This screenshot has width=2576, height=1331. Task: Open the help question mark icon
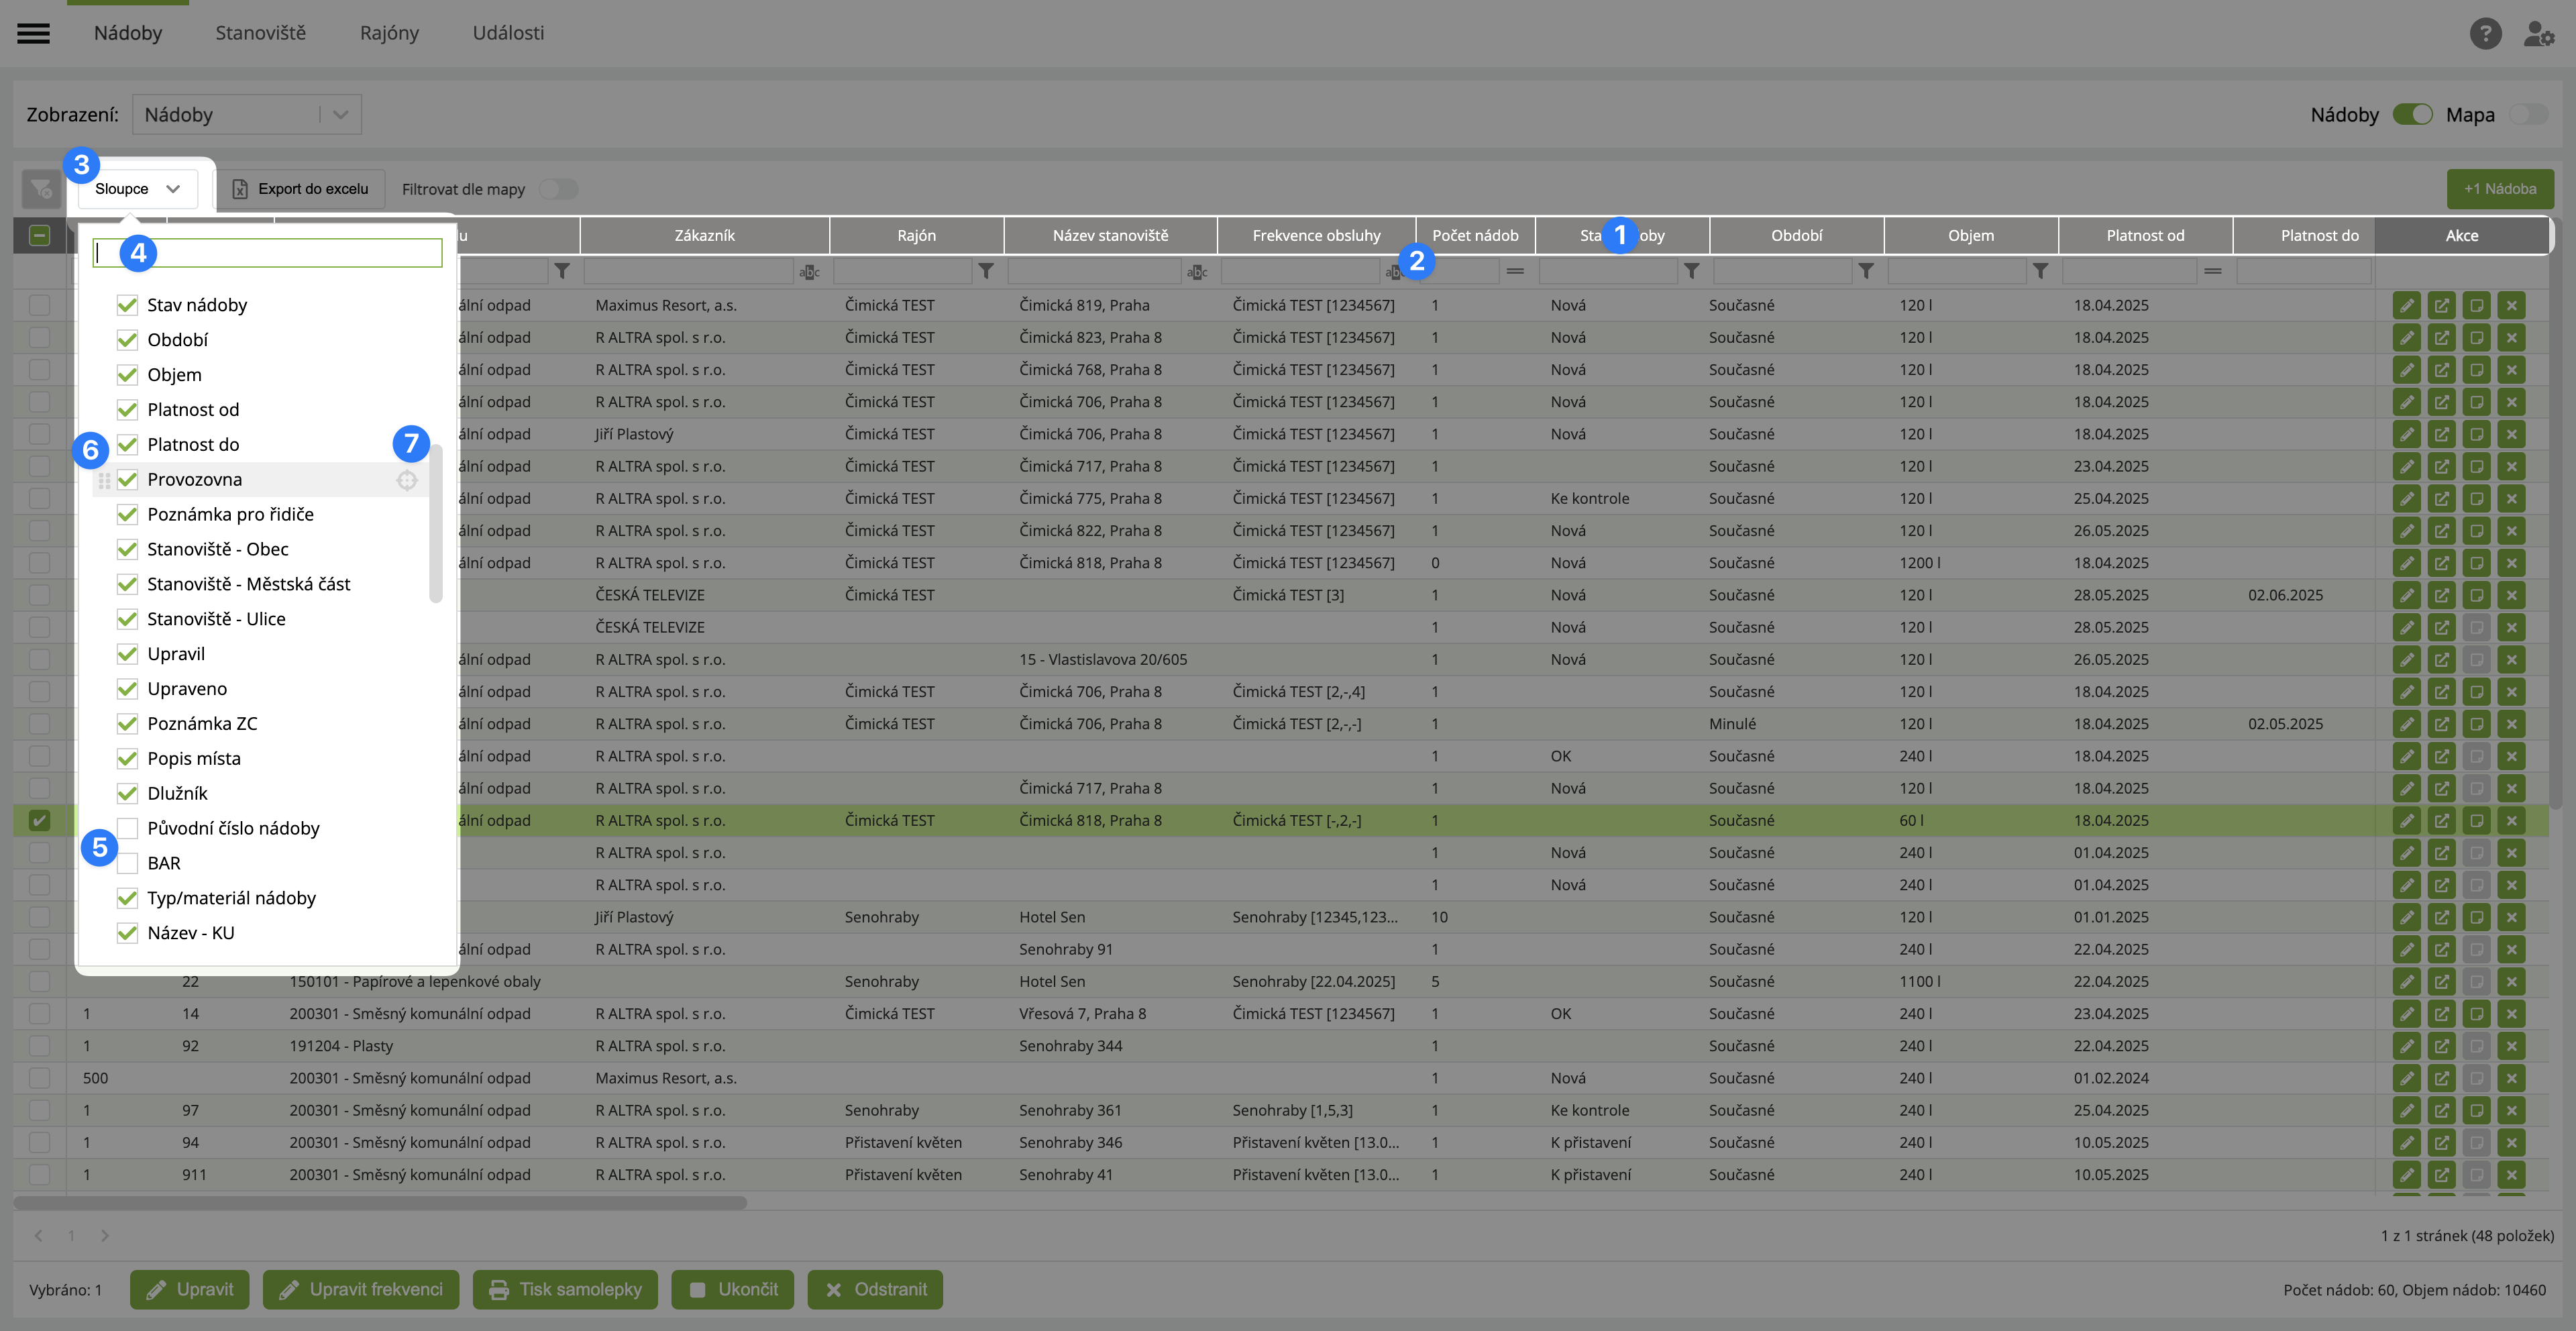tap(2485, 33)
